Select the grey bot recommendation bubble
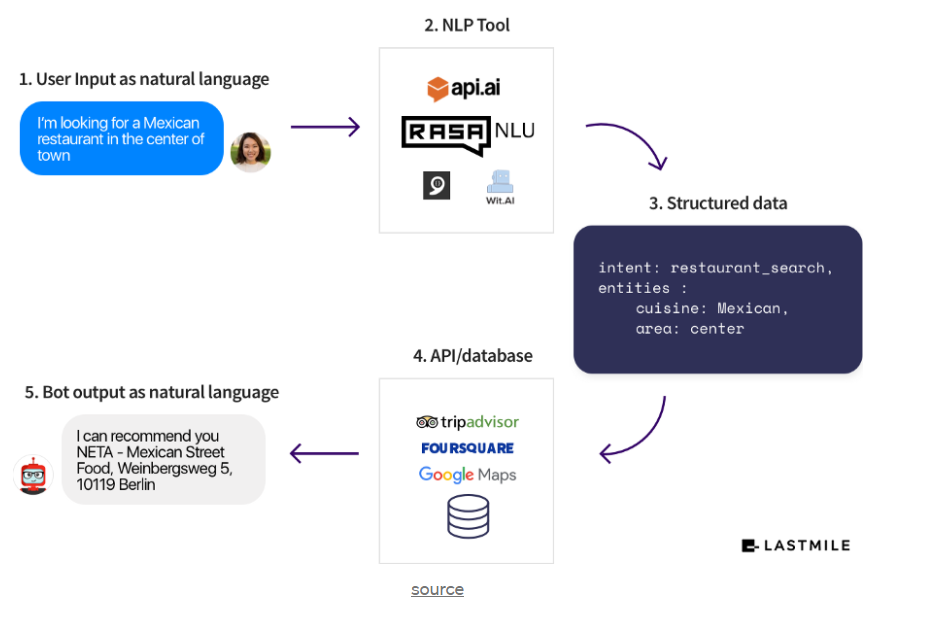The width and height of the screenshot is (931, 621). click(x=163, y=458)
